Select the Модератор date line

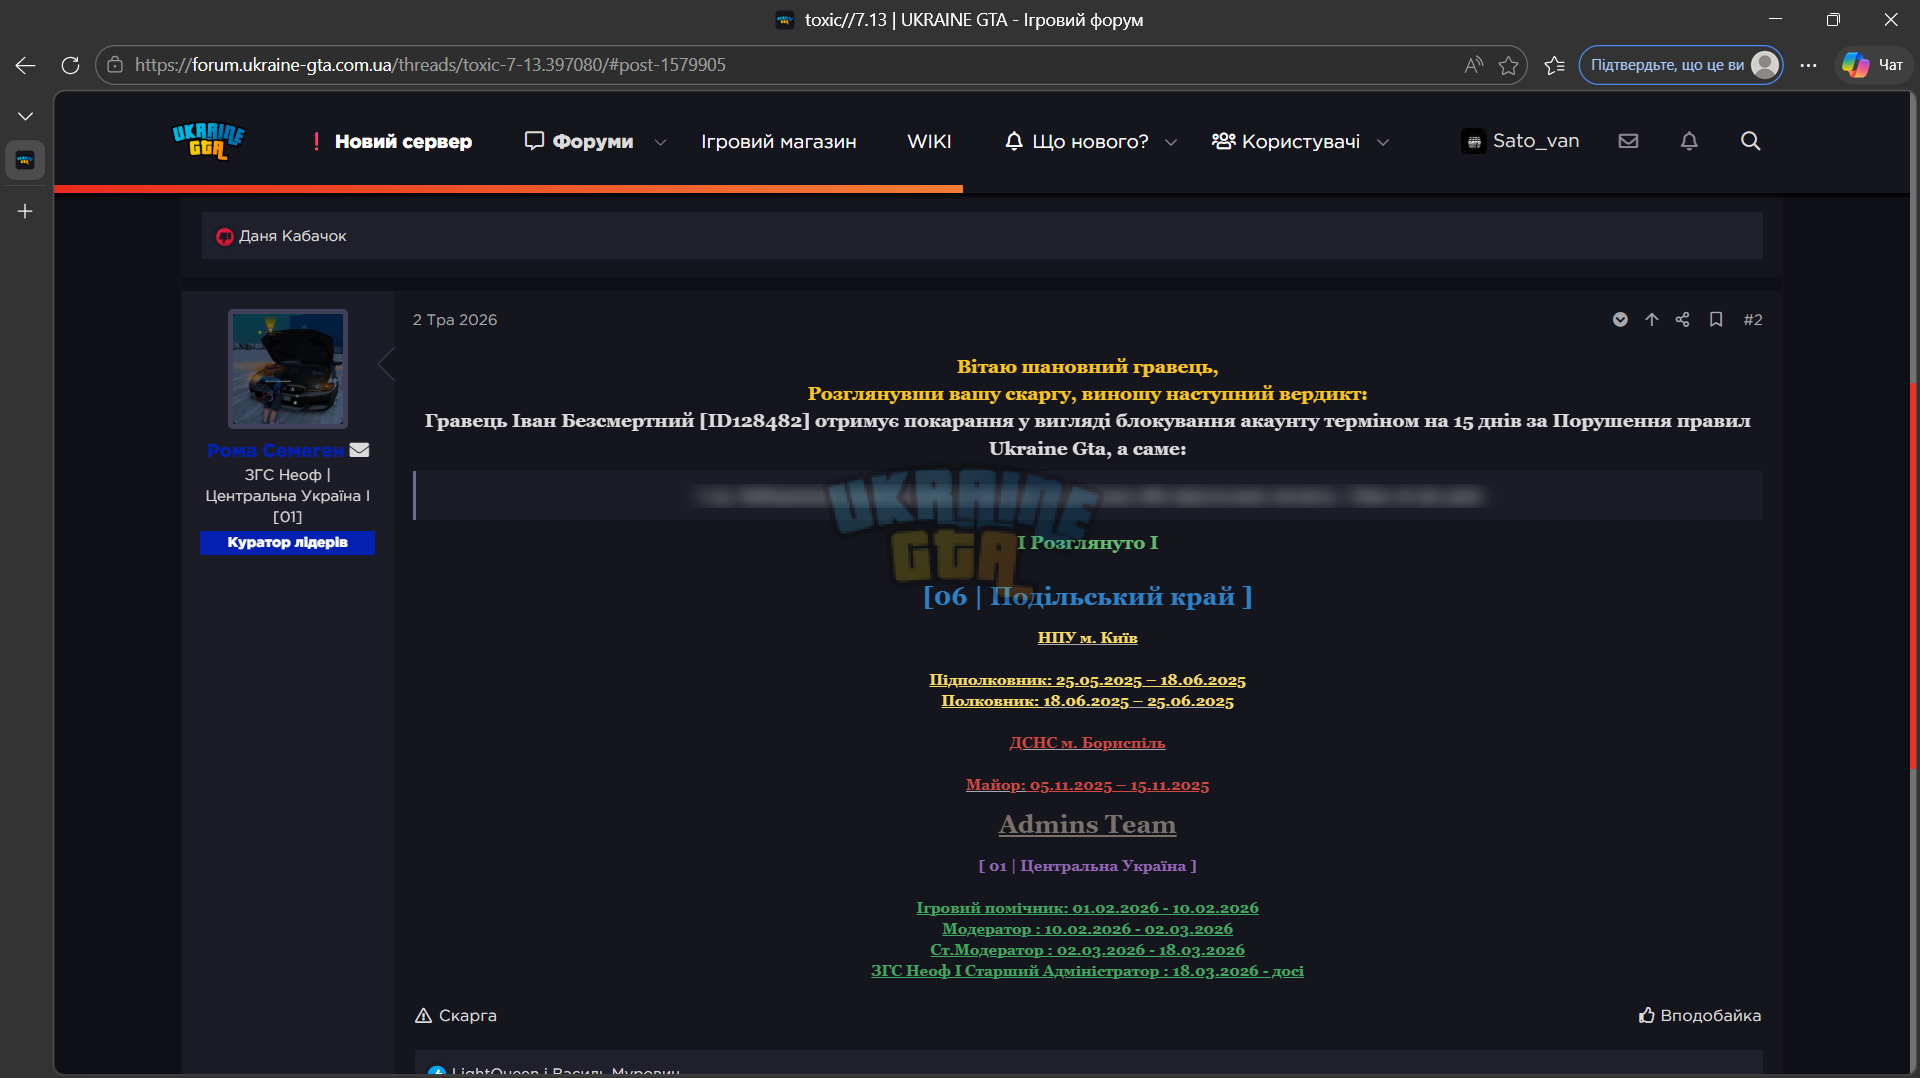tap(1087, 929)
